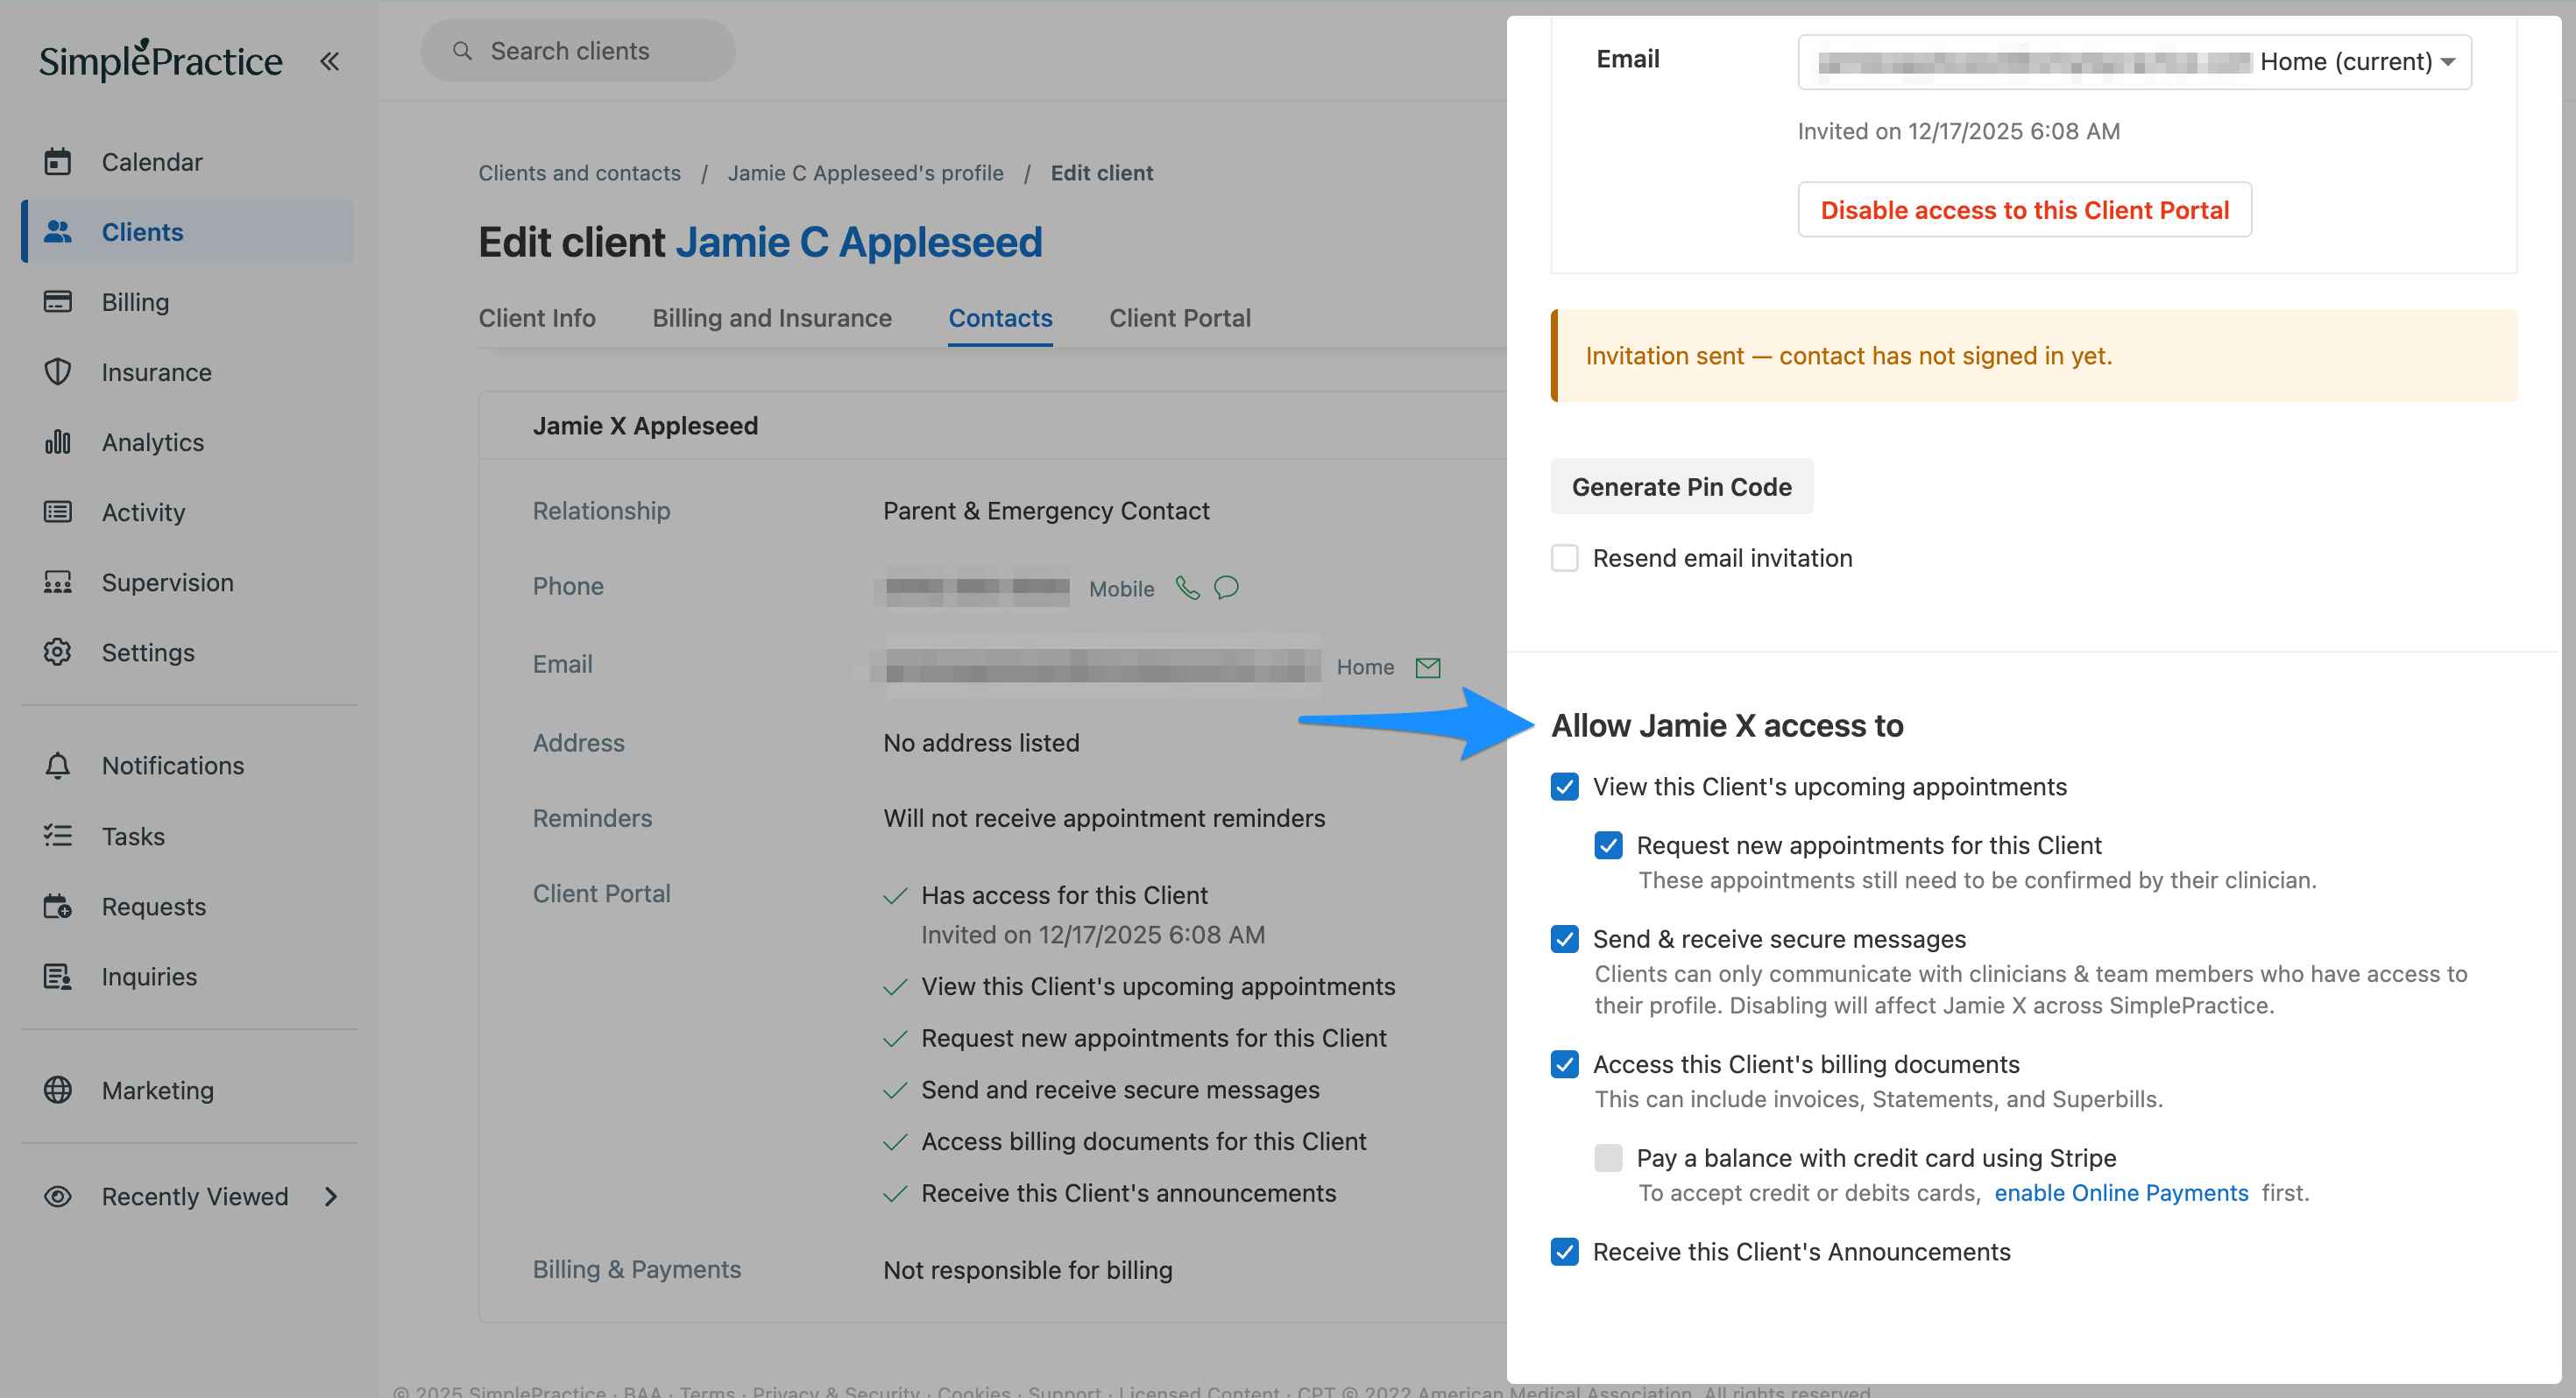The height and width of the screenshot is (1398, 2576).
Task: Expand the Recently Viewed chevron
Action: 331,1197
